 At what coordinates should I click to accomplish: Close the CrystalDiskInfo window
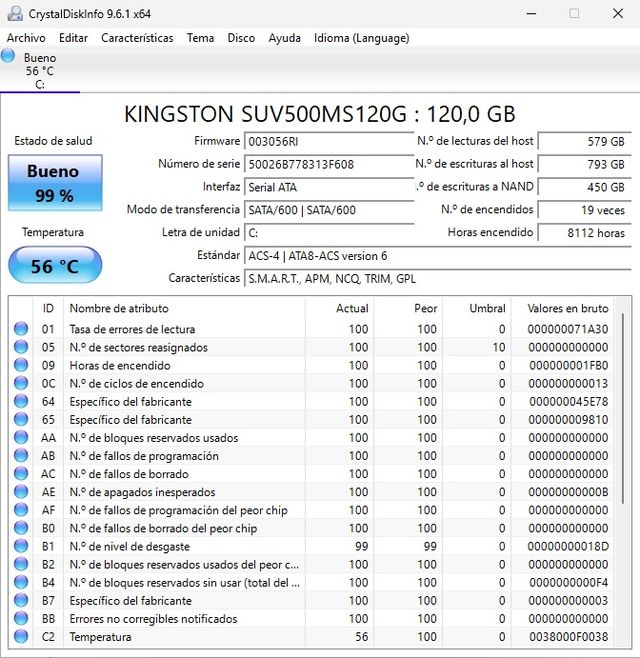pyautogui.click(x=618, y=13)
